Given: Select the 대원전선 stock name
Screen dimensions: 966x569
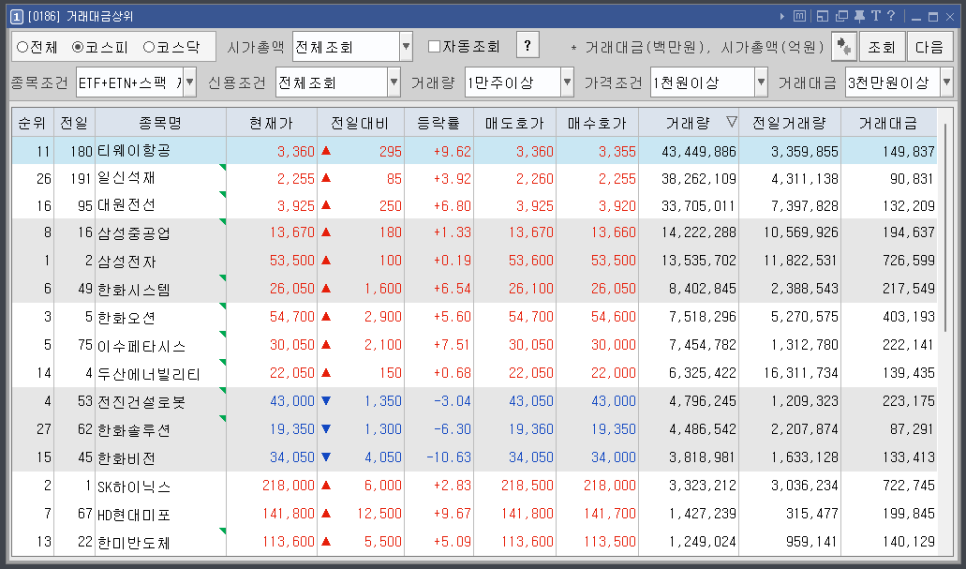Looking at the screenshot, I should (126, 206).
